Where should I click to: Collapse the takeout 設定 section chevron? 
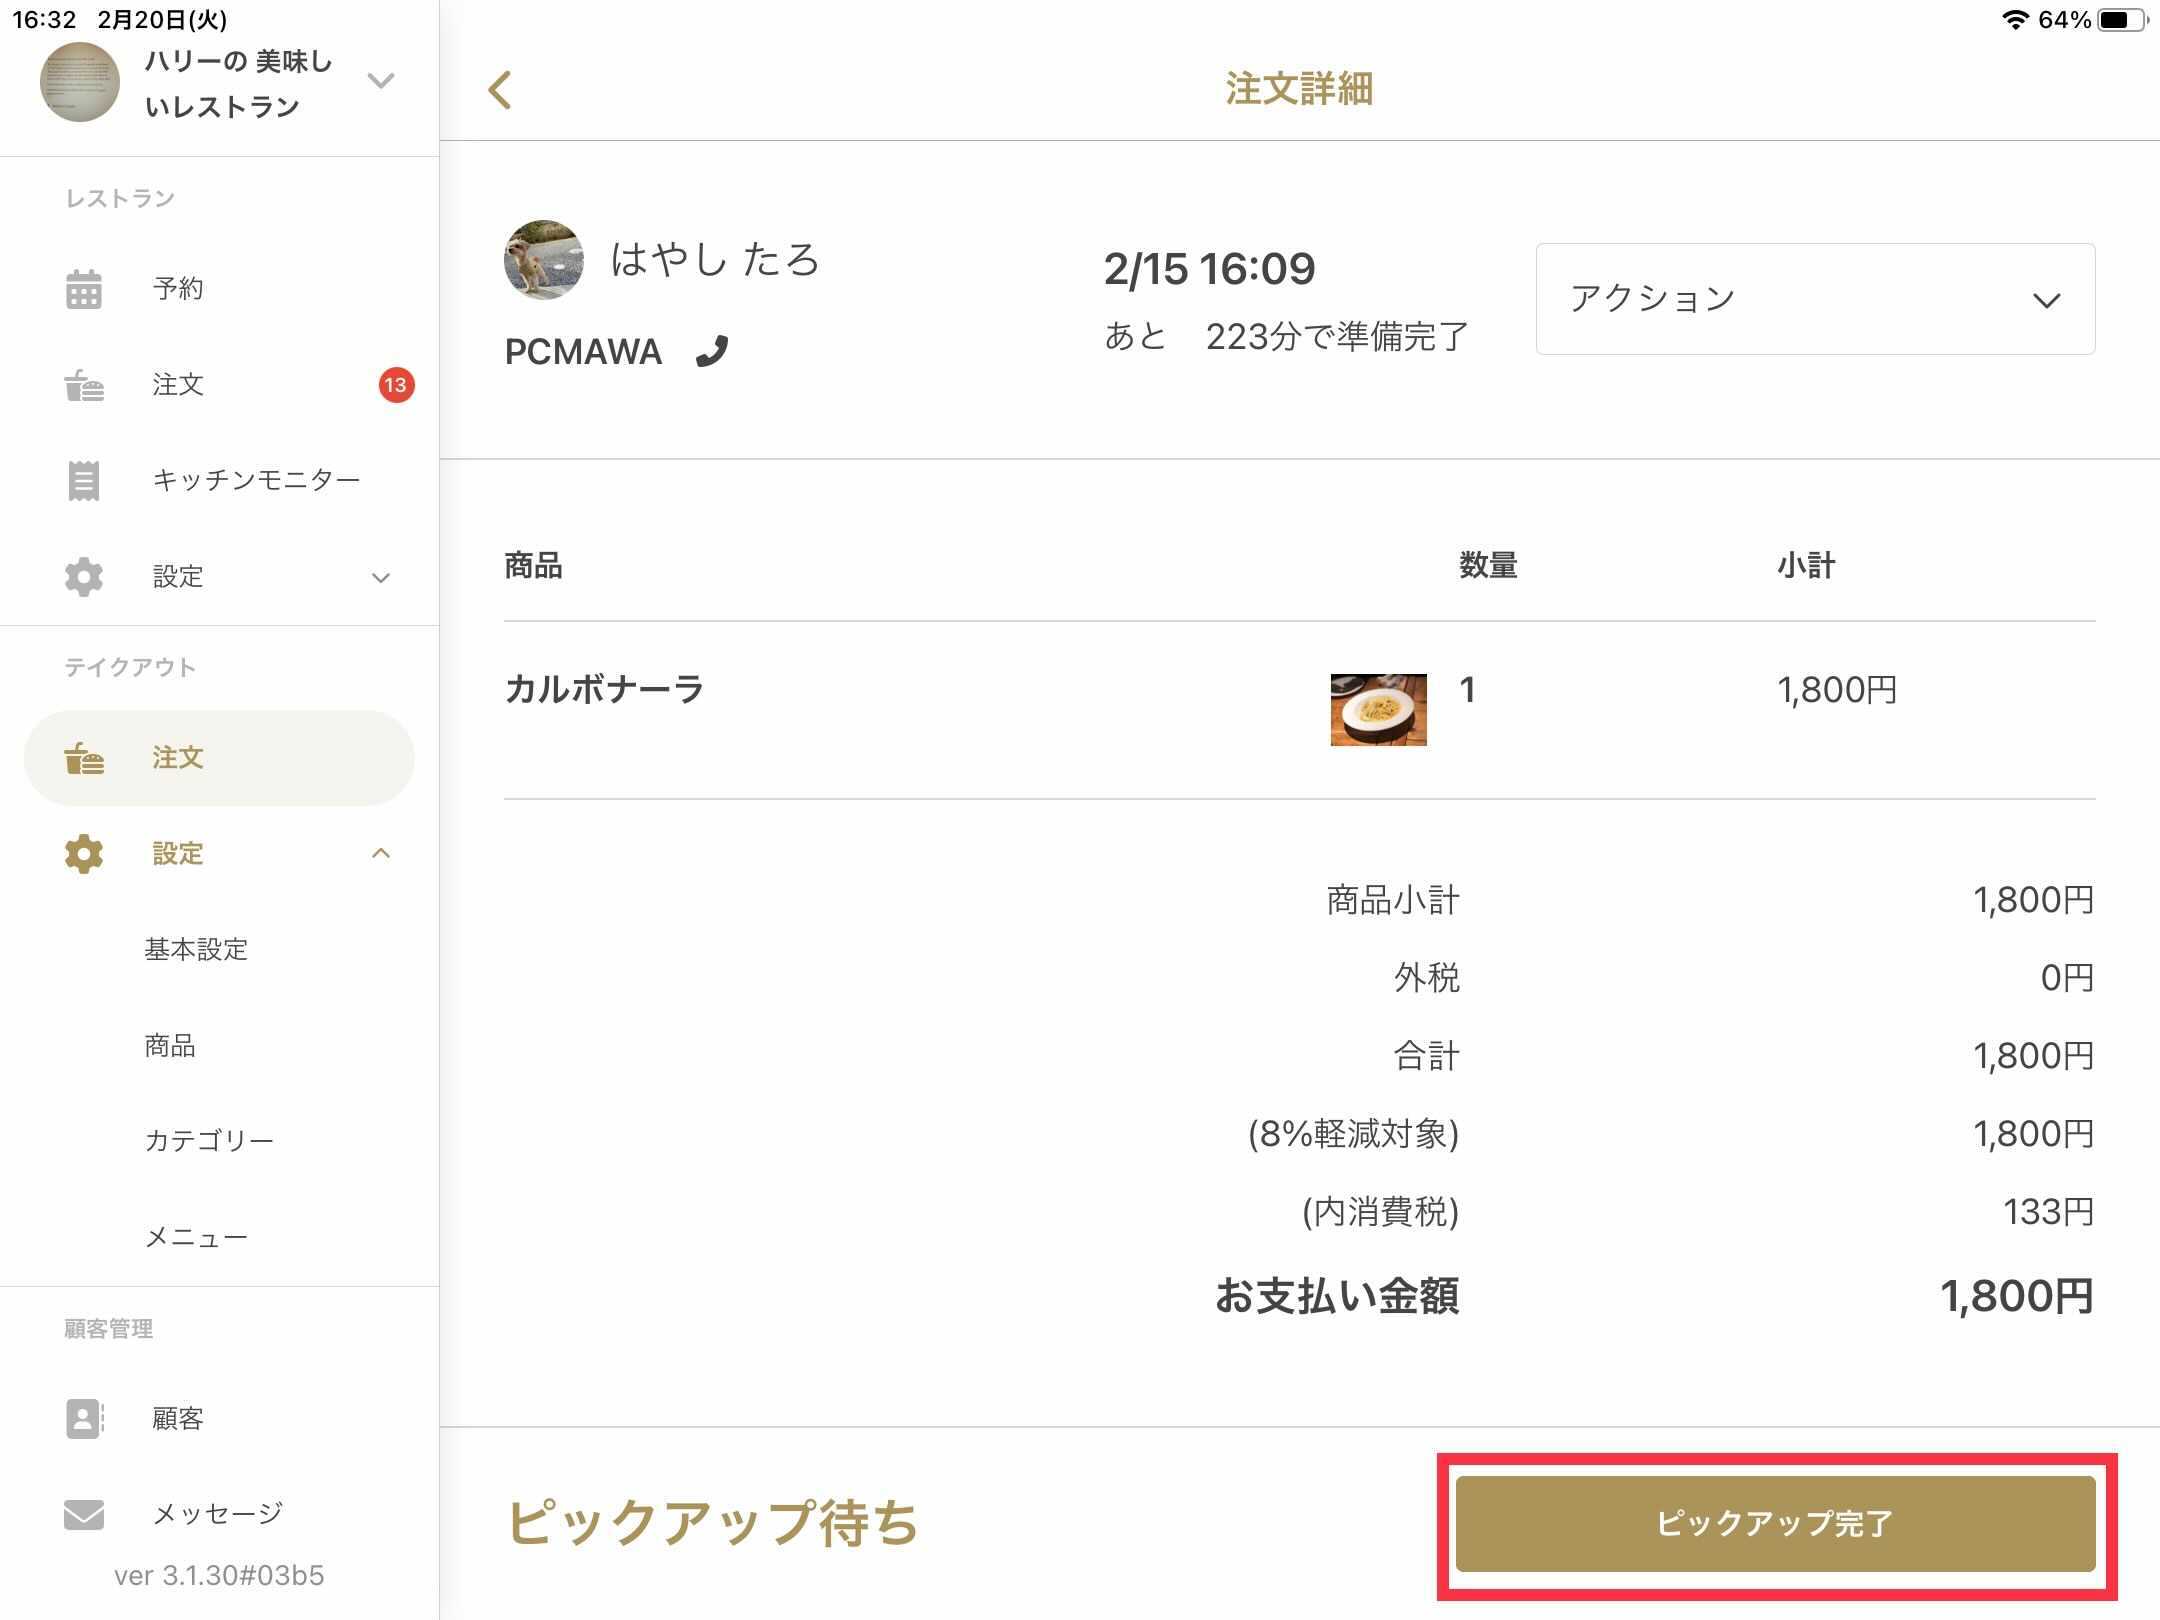[381, 853]
